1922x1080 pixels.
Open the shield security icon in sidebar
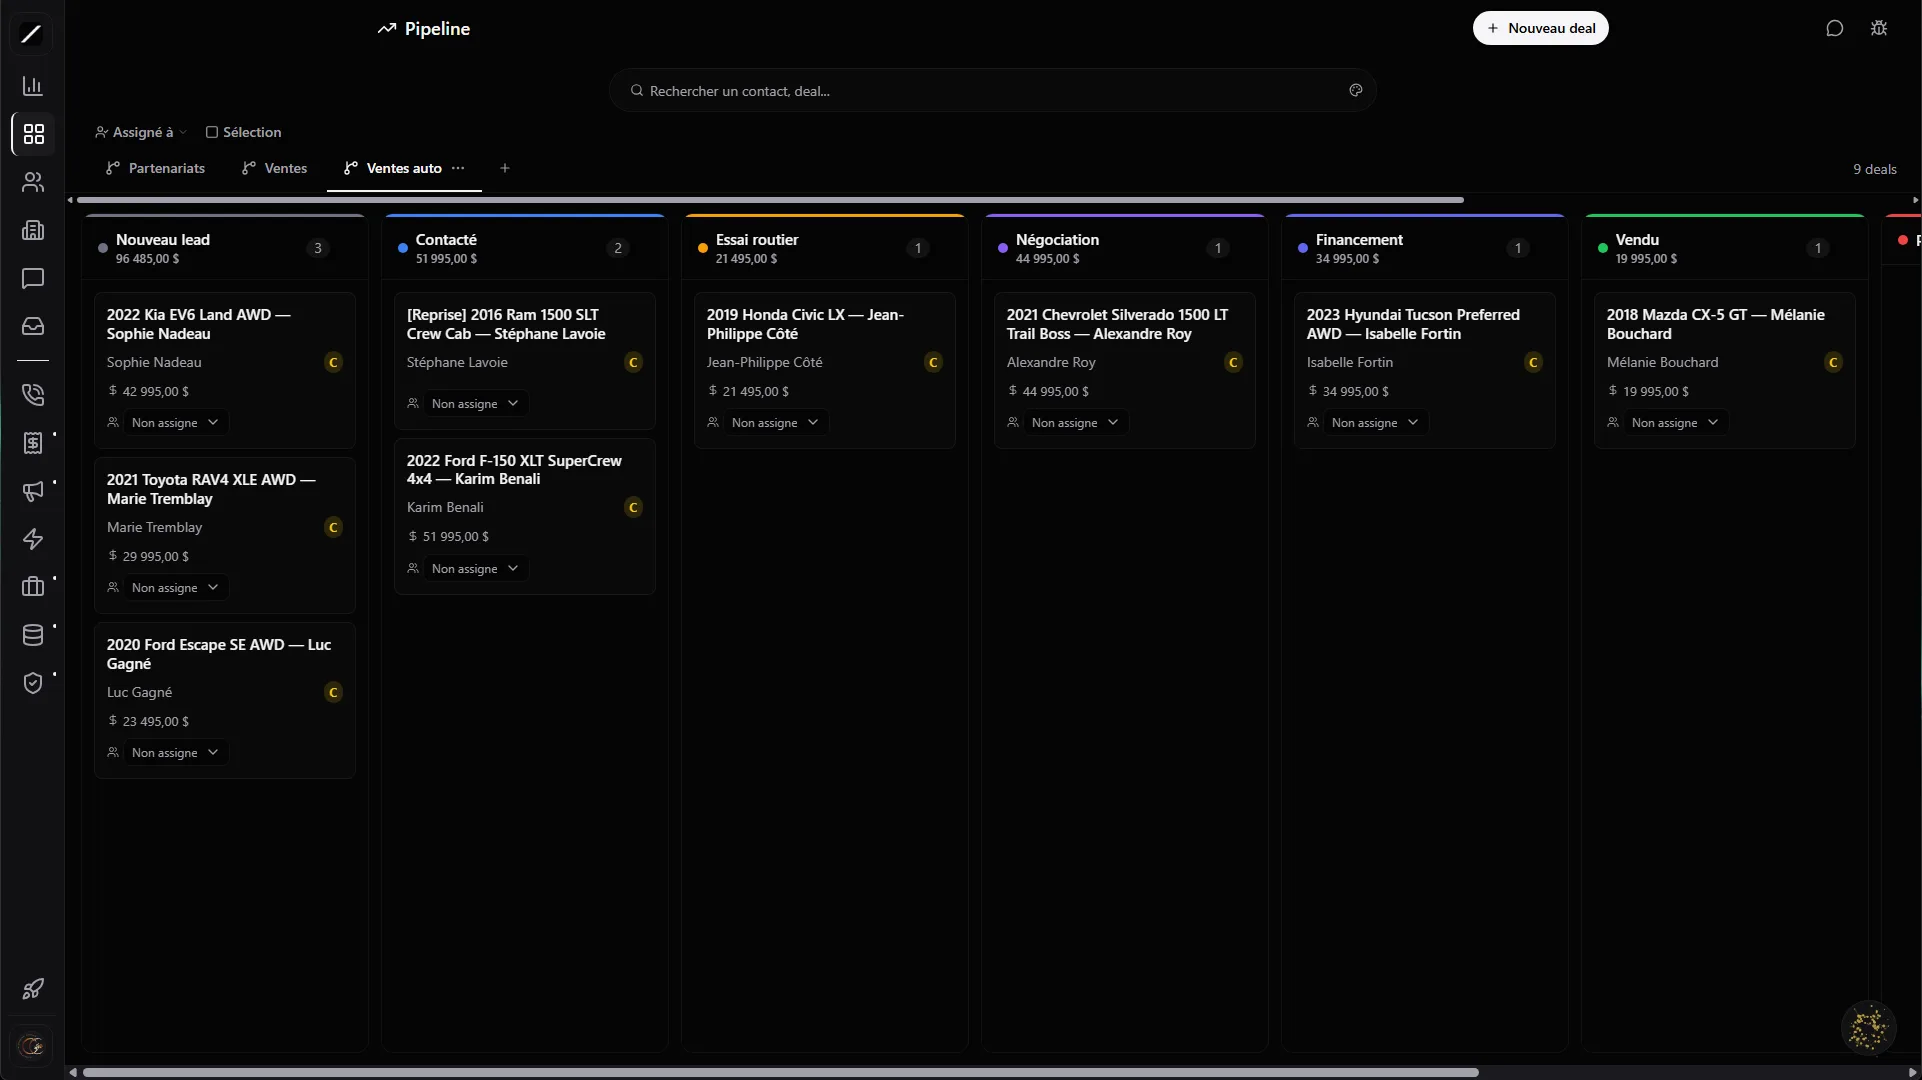[x=33, y=683]
